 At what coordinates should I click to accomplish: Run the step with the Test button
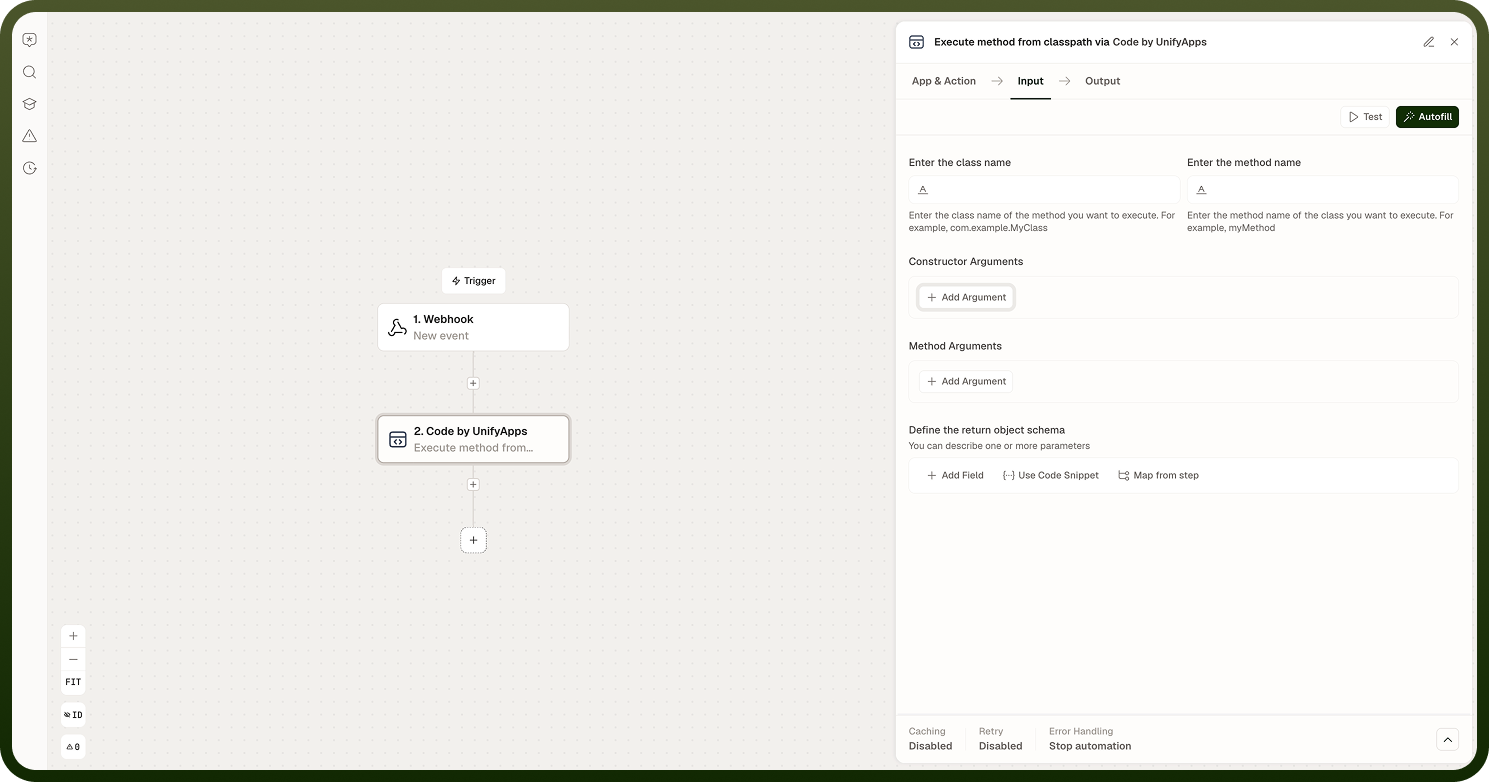point(1365,117)
